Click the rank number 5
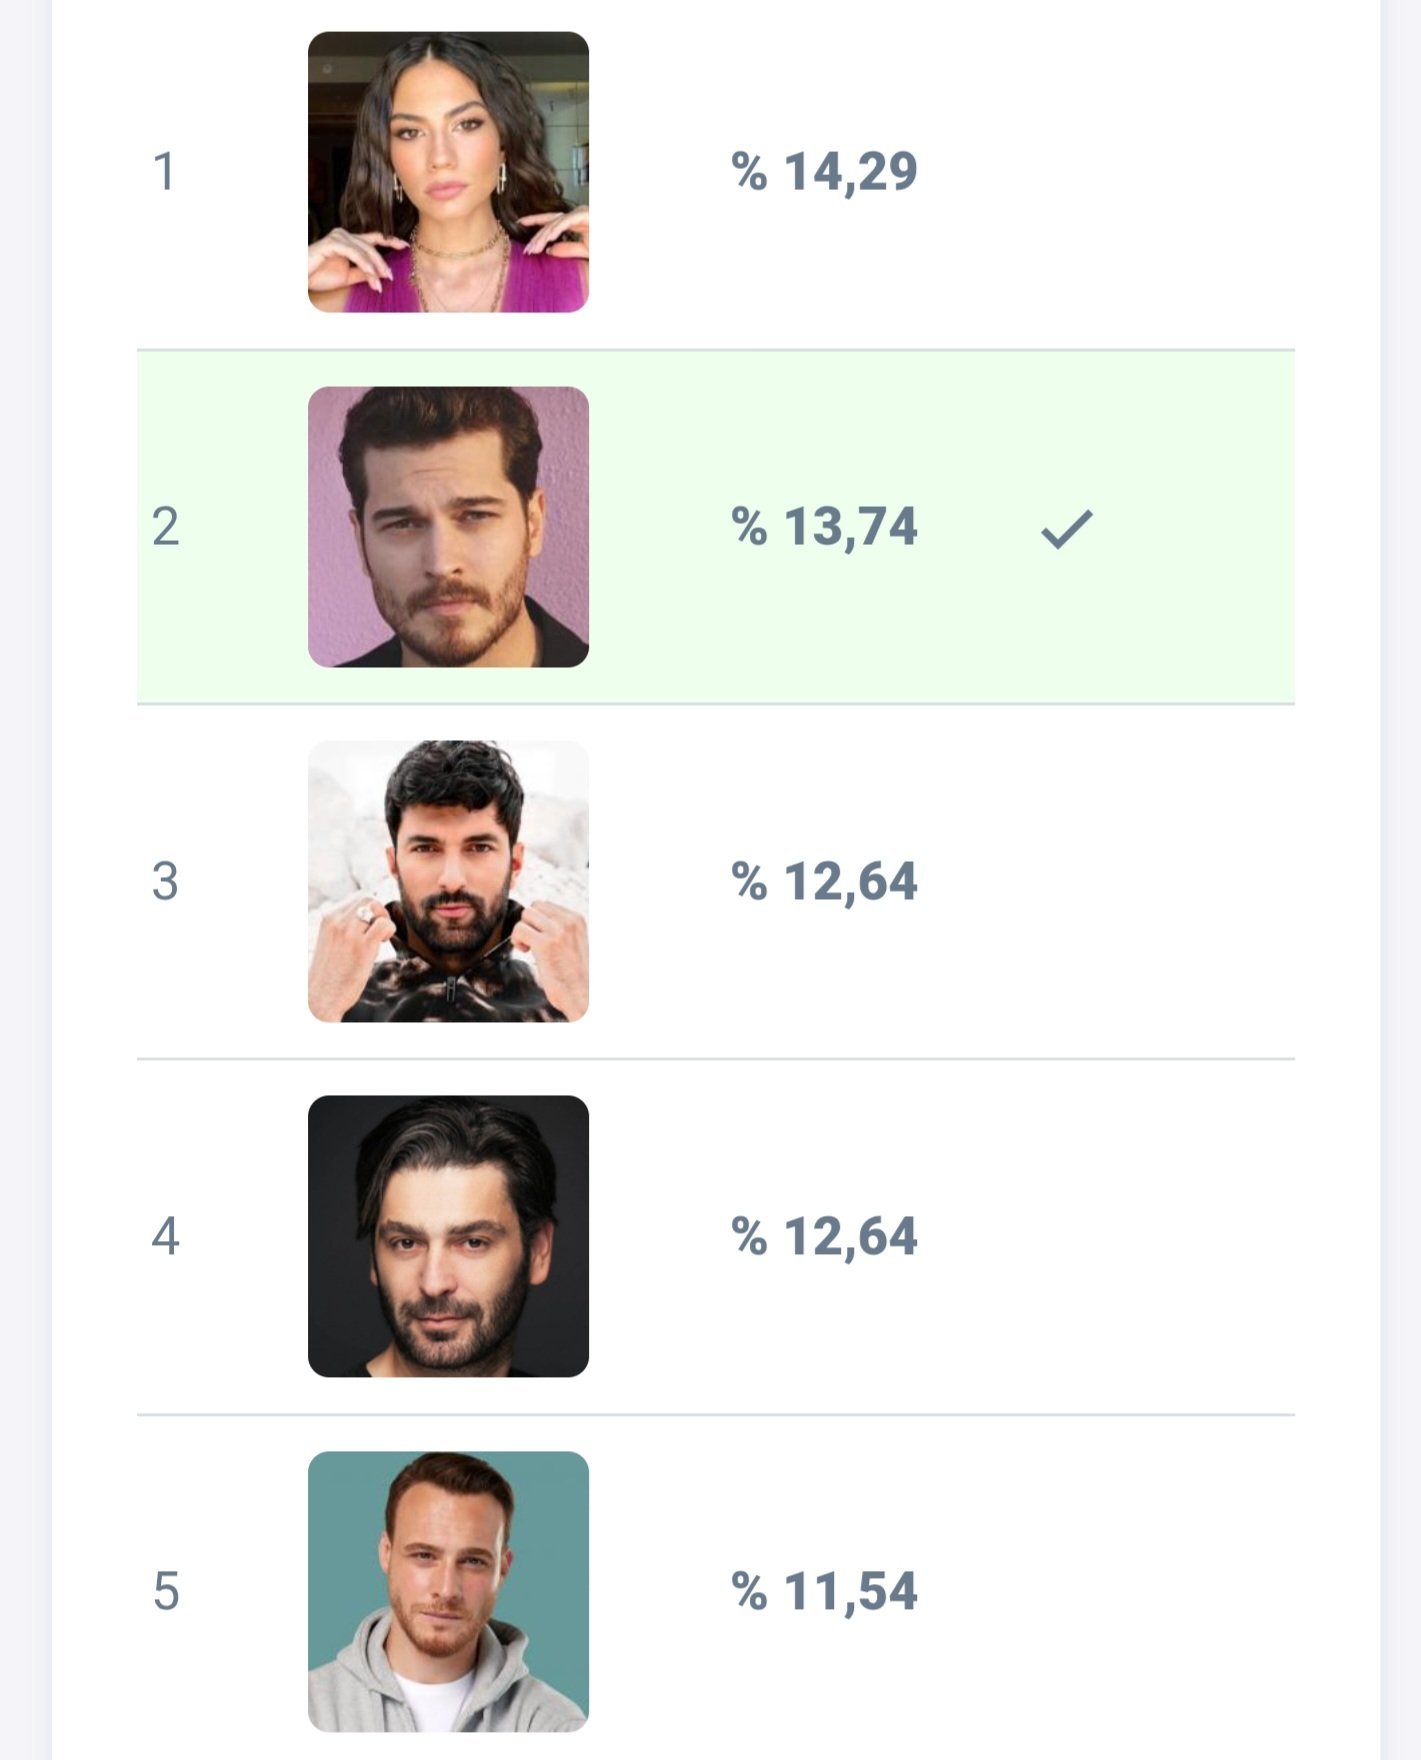The width and height of the screenshot is (1421, 1760). (x=165, y=1592)
